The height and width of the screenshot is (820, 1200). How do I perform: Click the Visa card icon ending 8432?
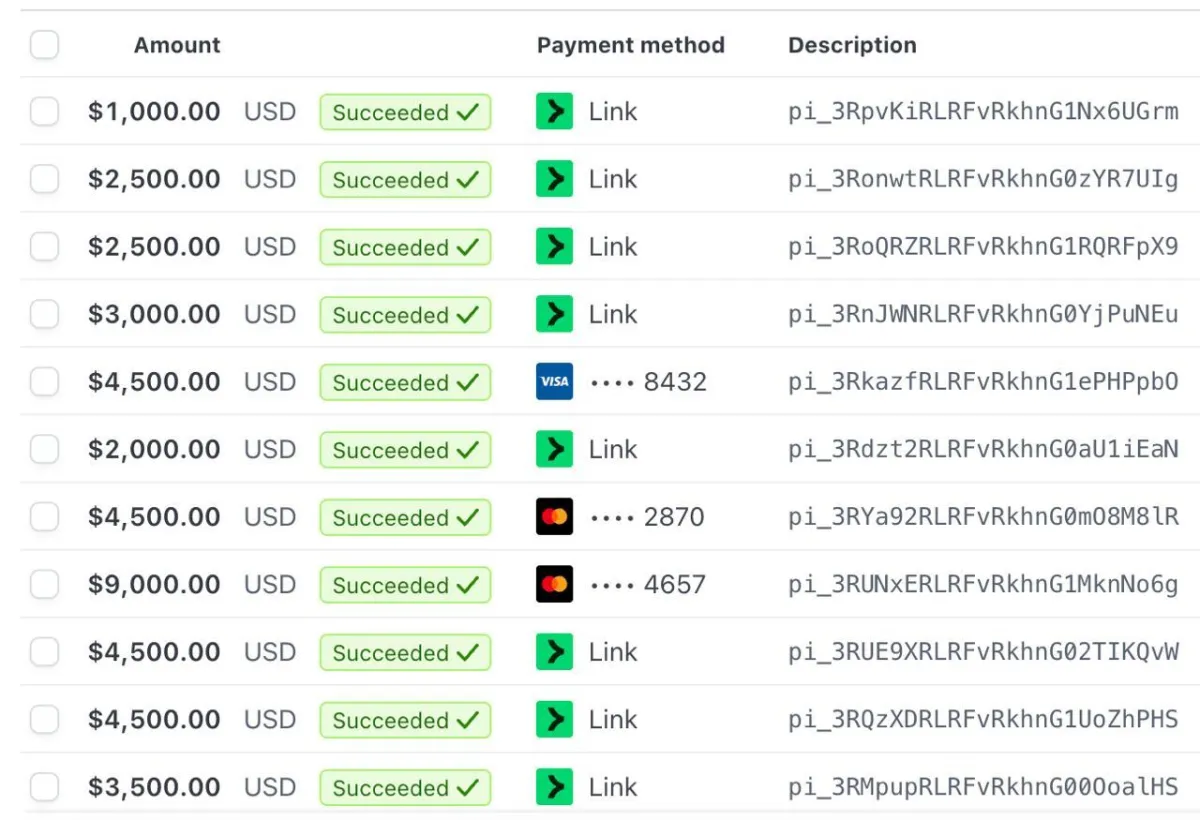coord(554,382)
